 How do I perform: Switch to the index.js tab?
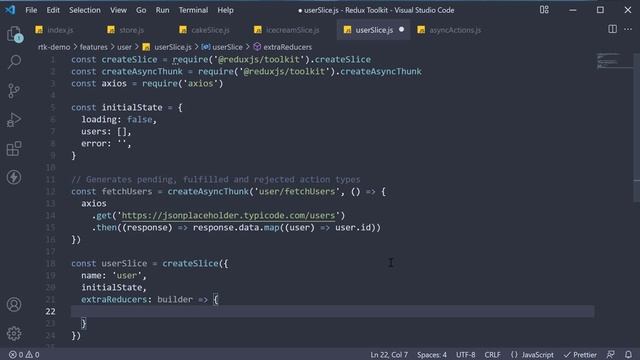pos(60,30)
